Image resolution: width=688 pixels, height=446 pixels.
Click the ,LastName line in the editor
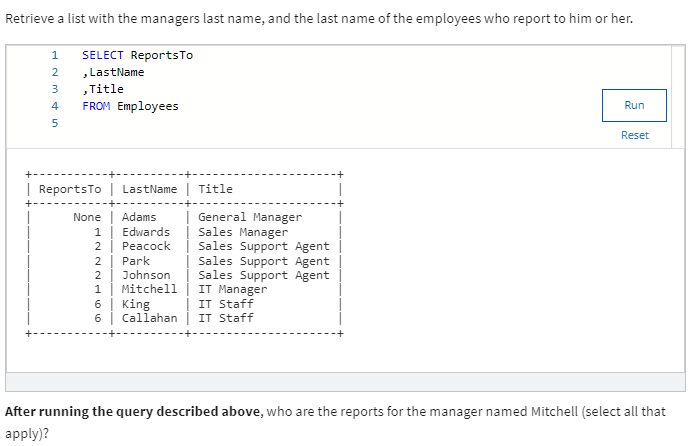click(x=113, y=72)
